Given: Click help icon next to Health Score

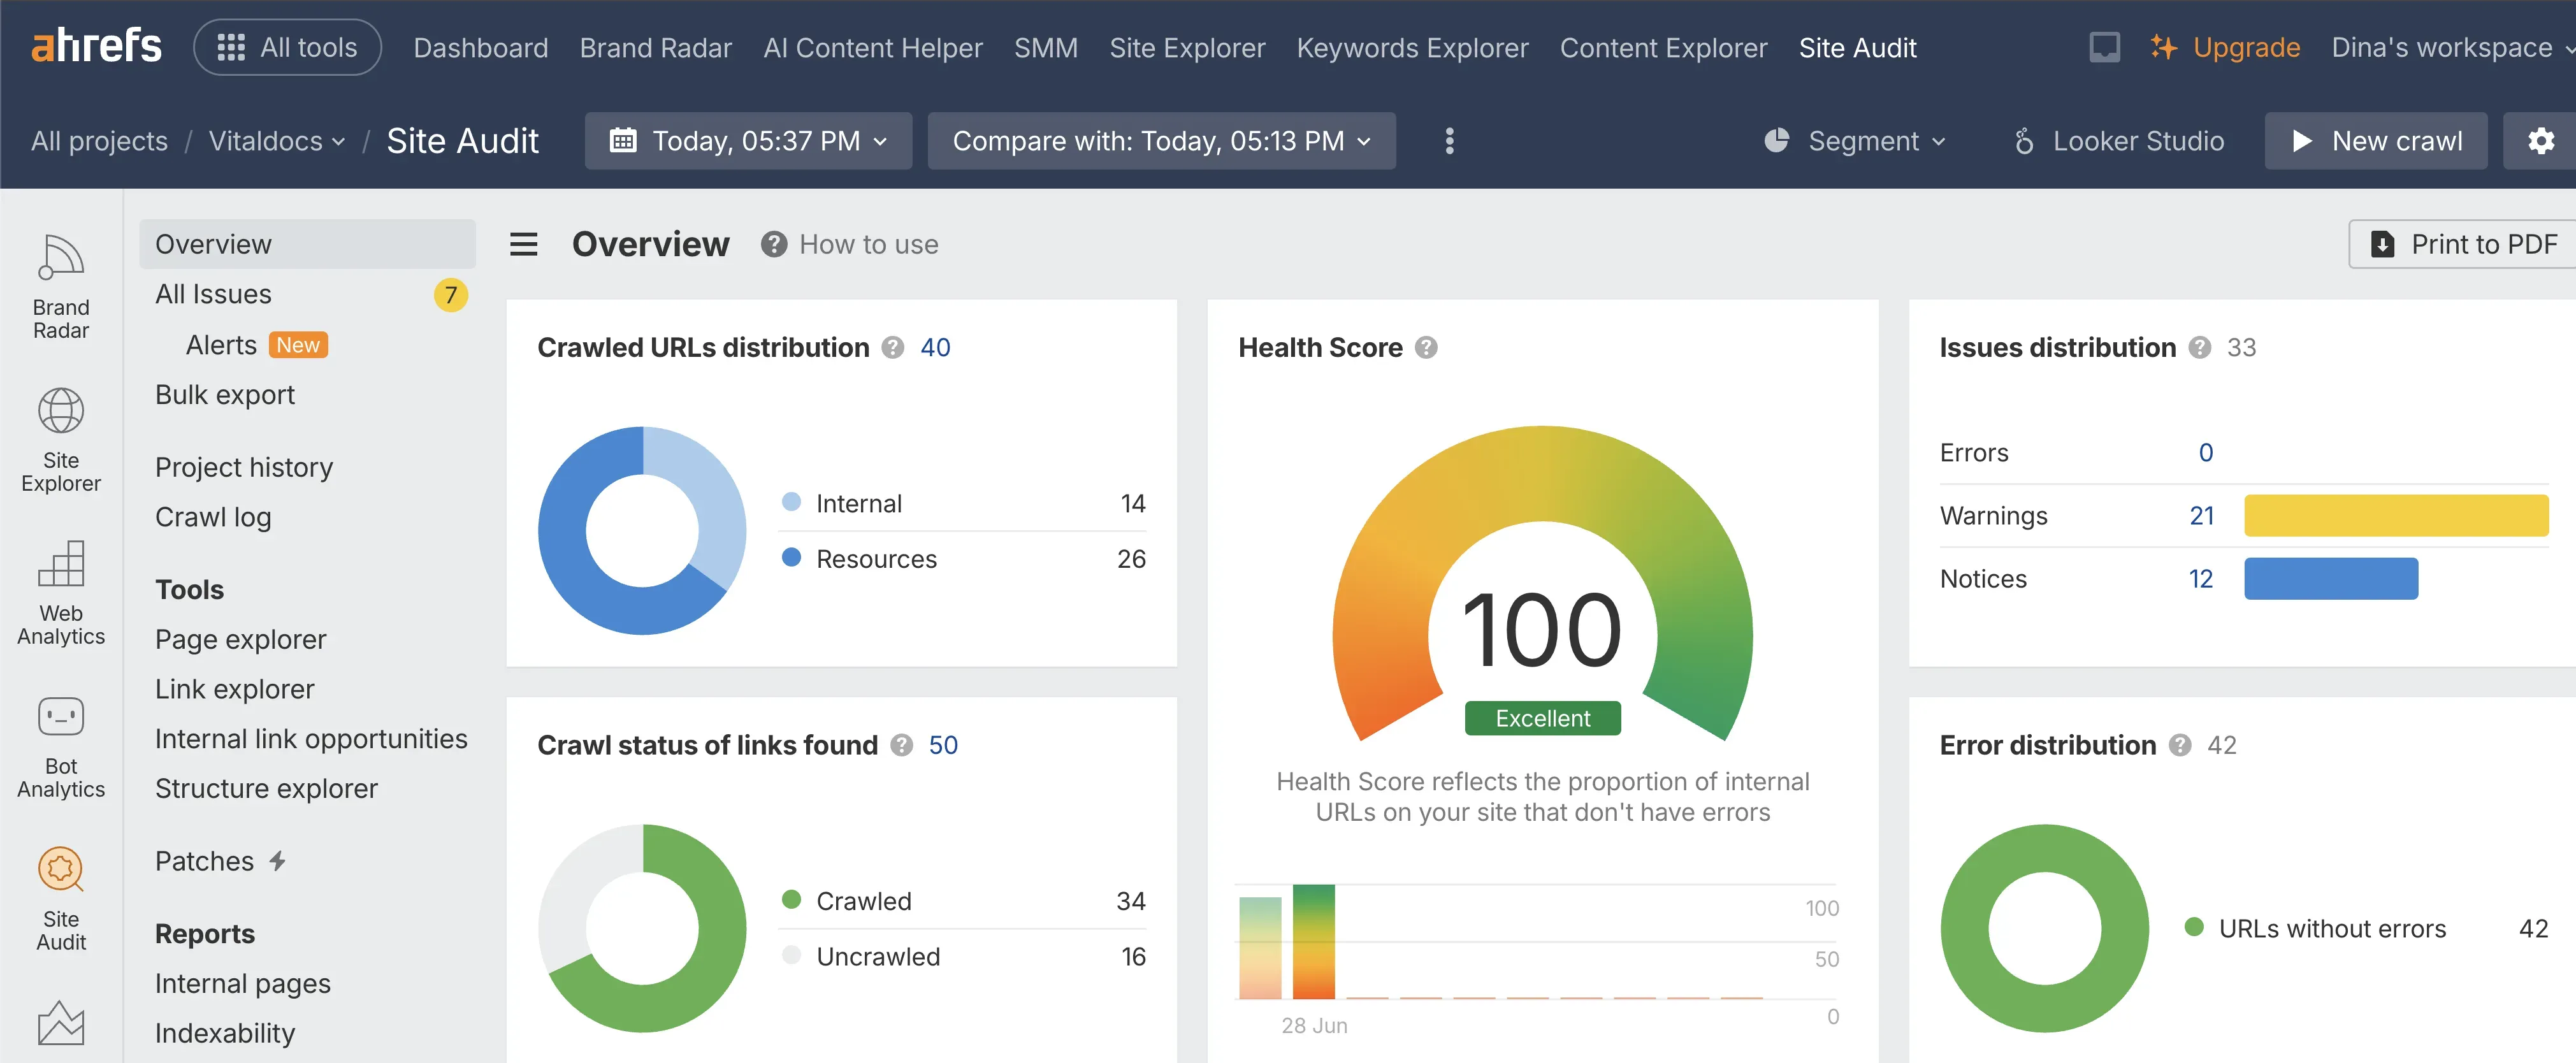Looking at the screenshot, I should coord(1427,348).
